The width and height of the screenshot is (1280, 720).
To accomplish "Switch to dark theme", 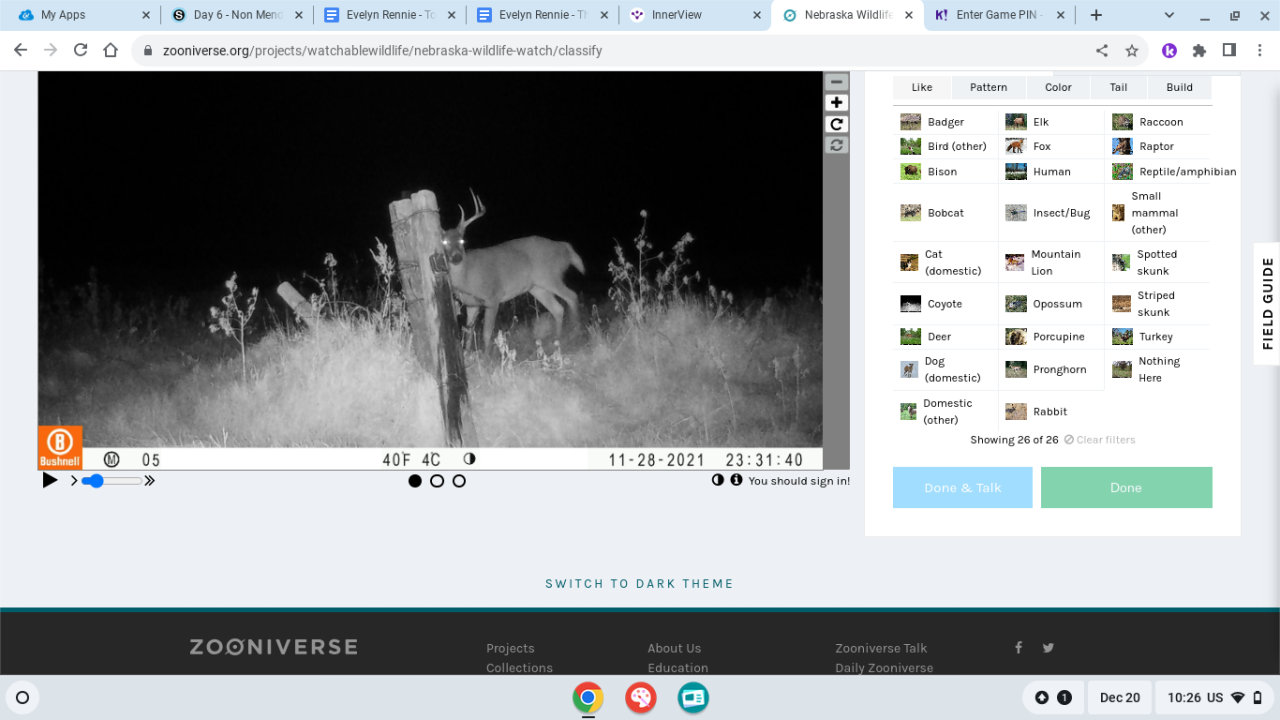I will click(640, 584).
